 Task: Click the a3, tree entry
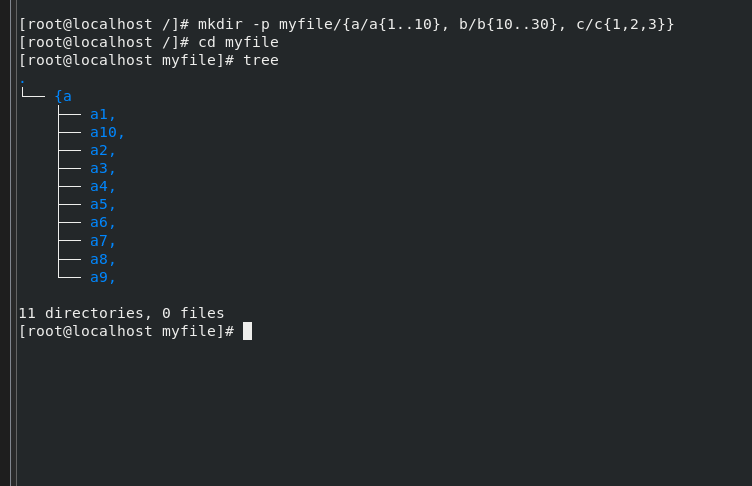(103, 169)
